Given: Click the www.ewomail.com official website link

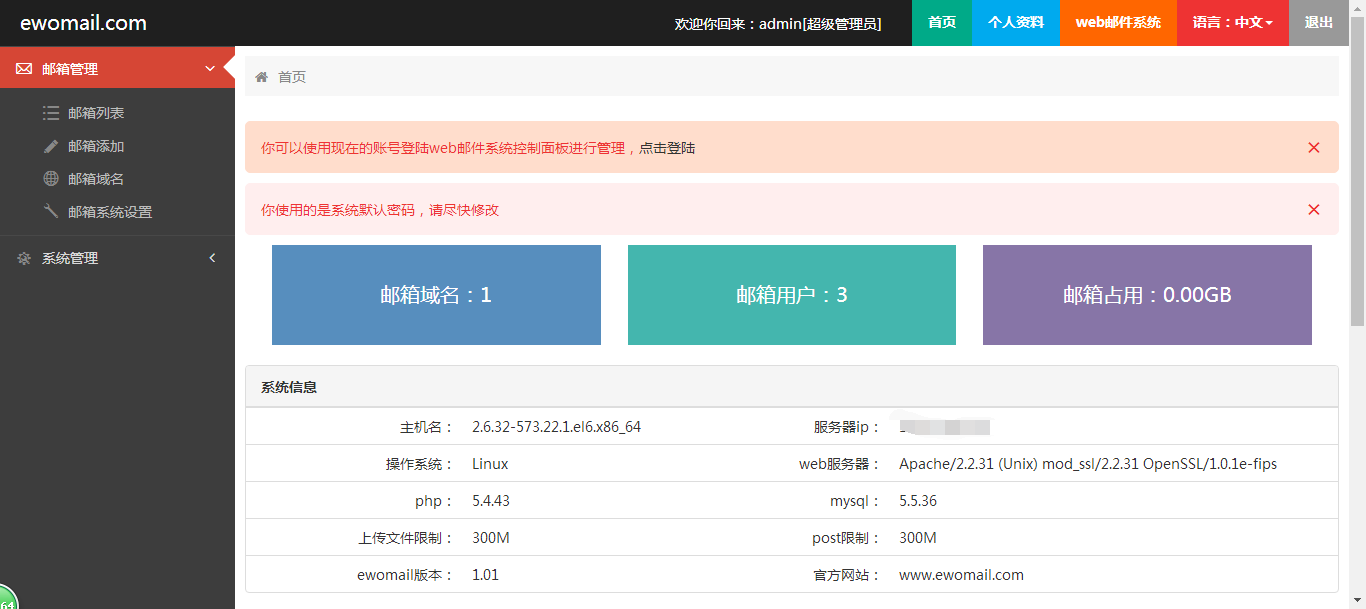Looking at the screenshot, I should [x=960, y=575].
